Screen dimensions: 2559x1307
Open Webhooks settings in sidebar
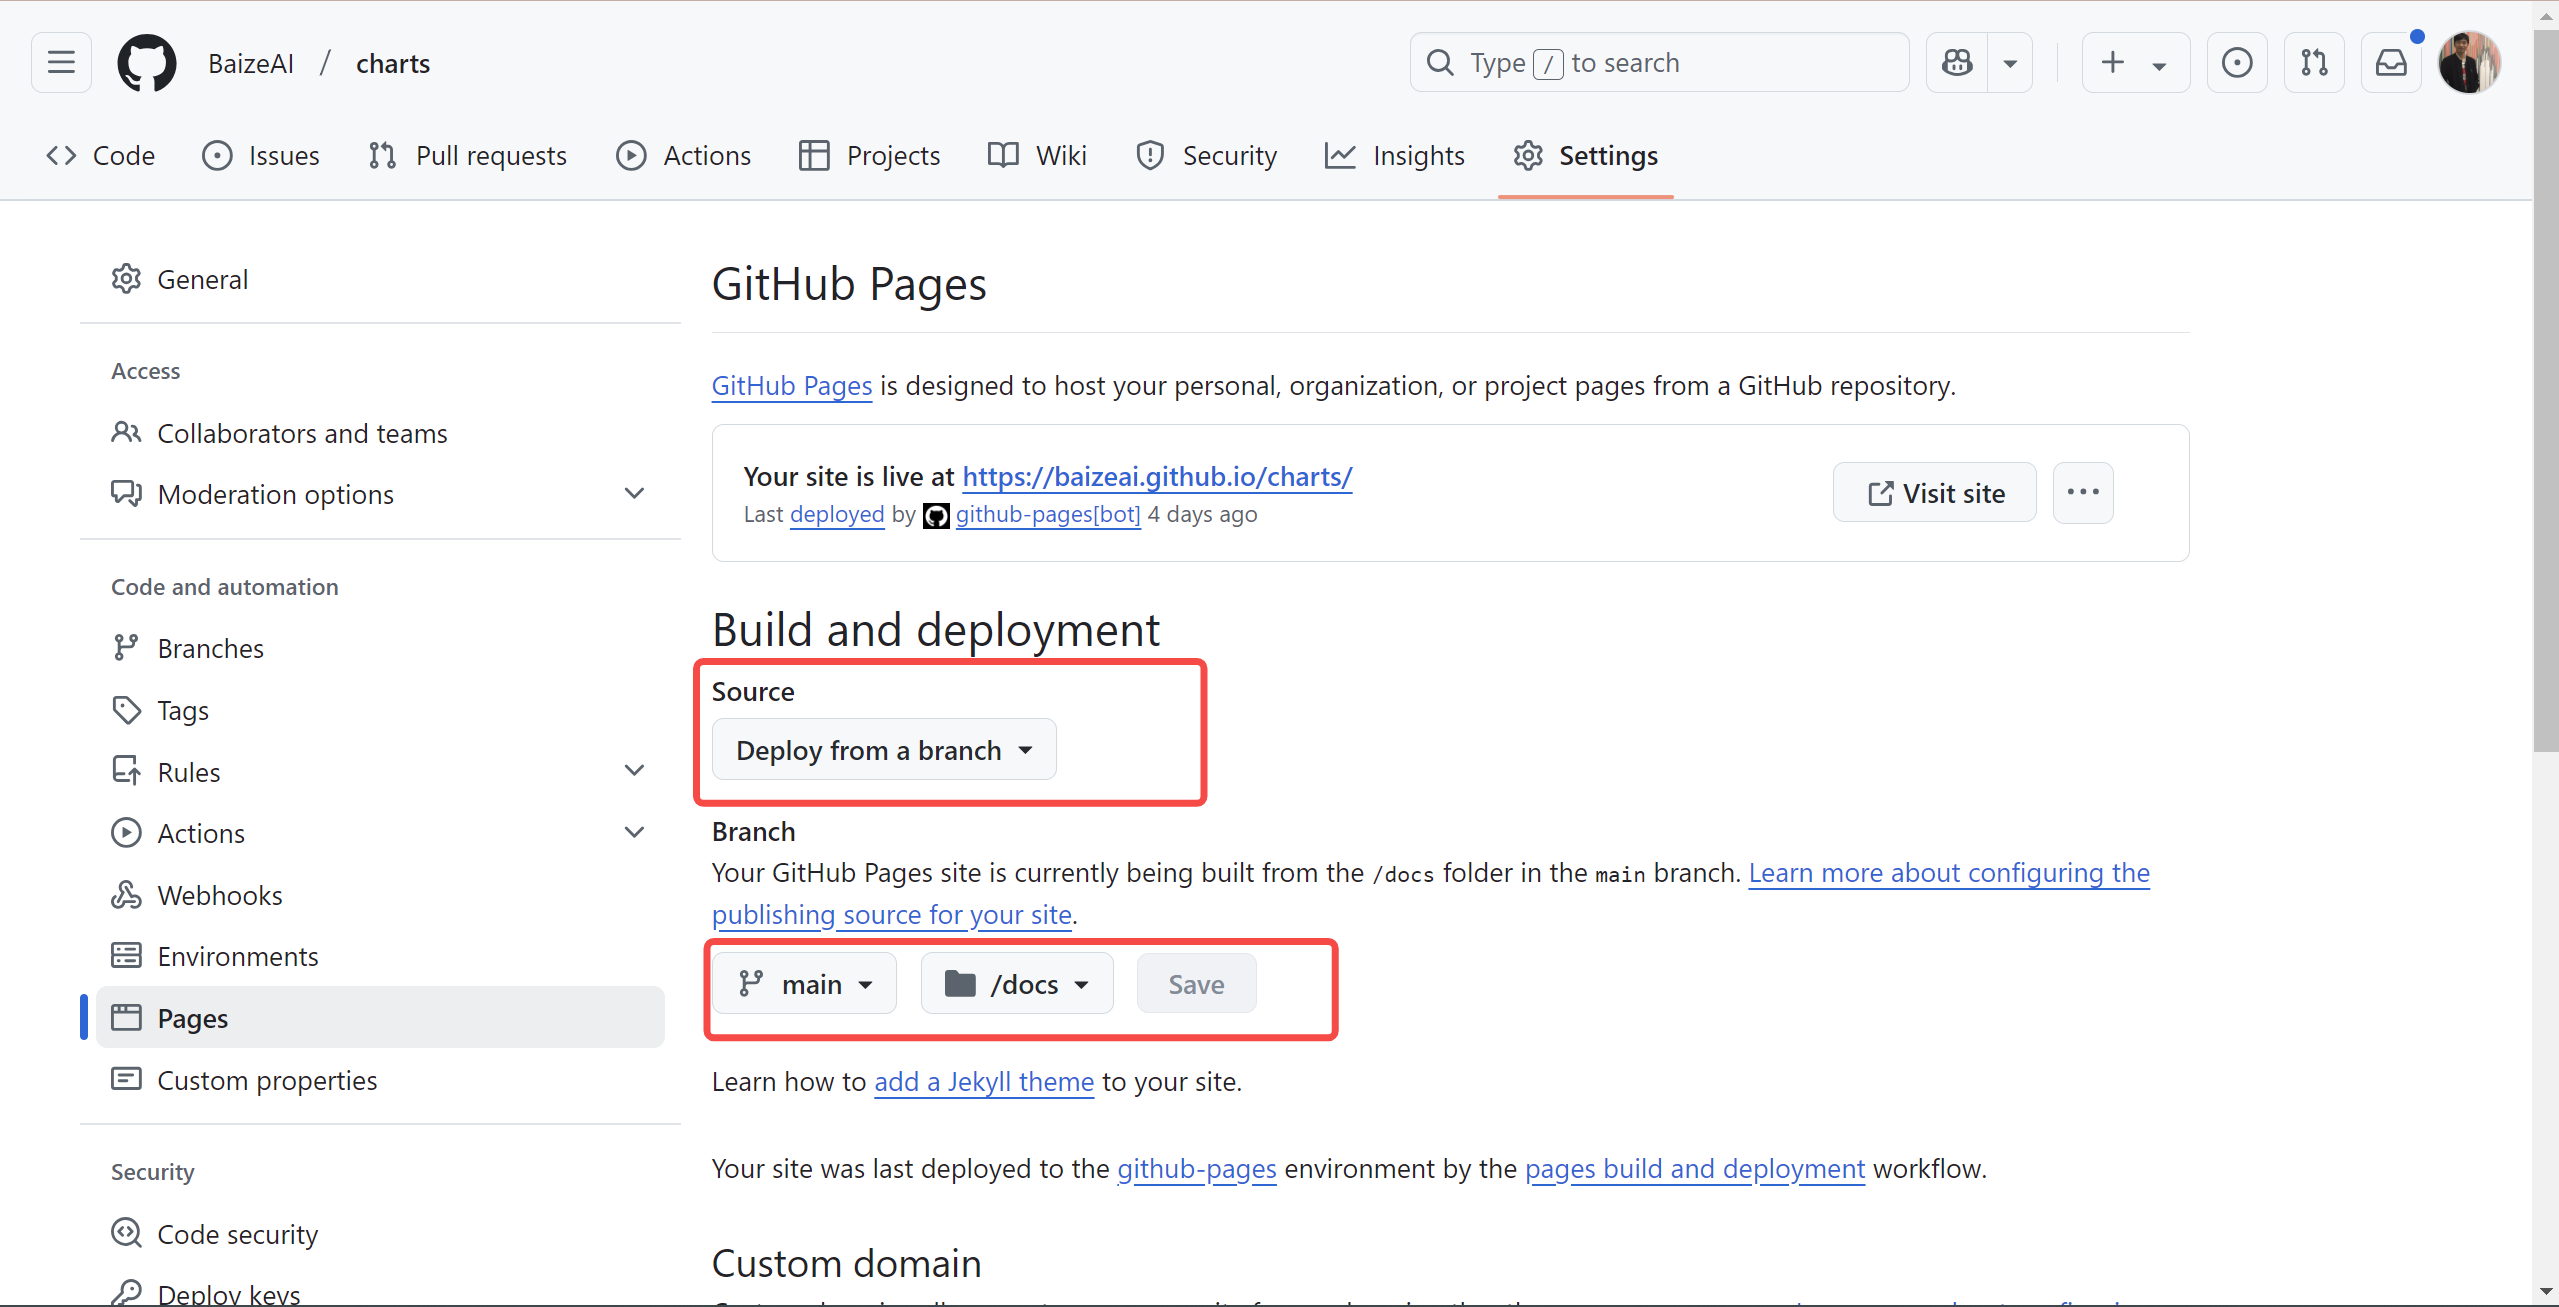pos(380,895)
